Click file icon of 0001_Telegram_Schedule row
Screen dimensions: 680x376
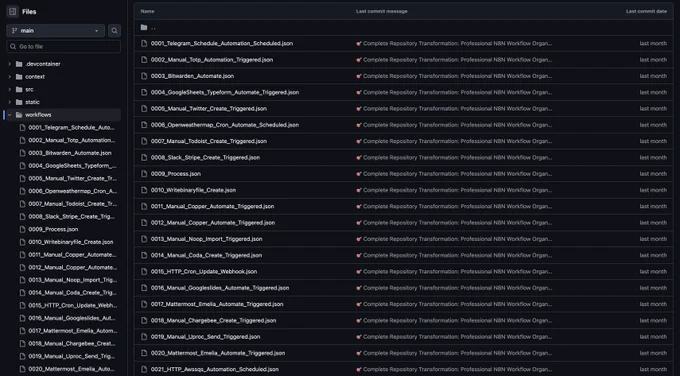point(144,43)
